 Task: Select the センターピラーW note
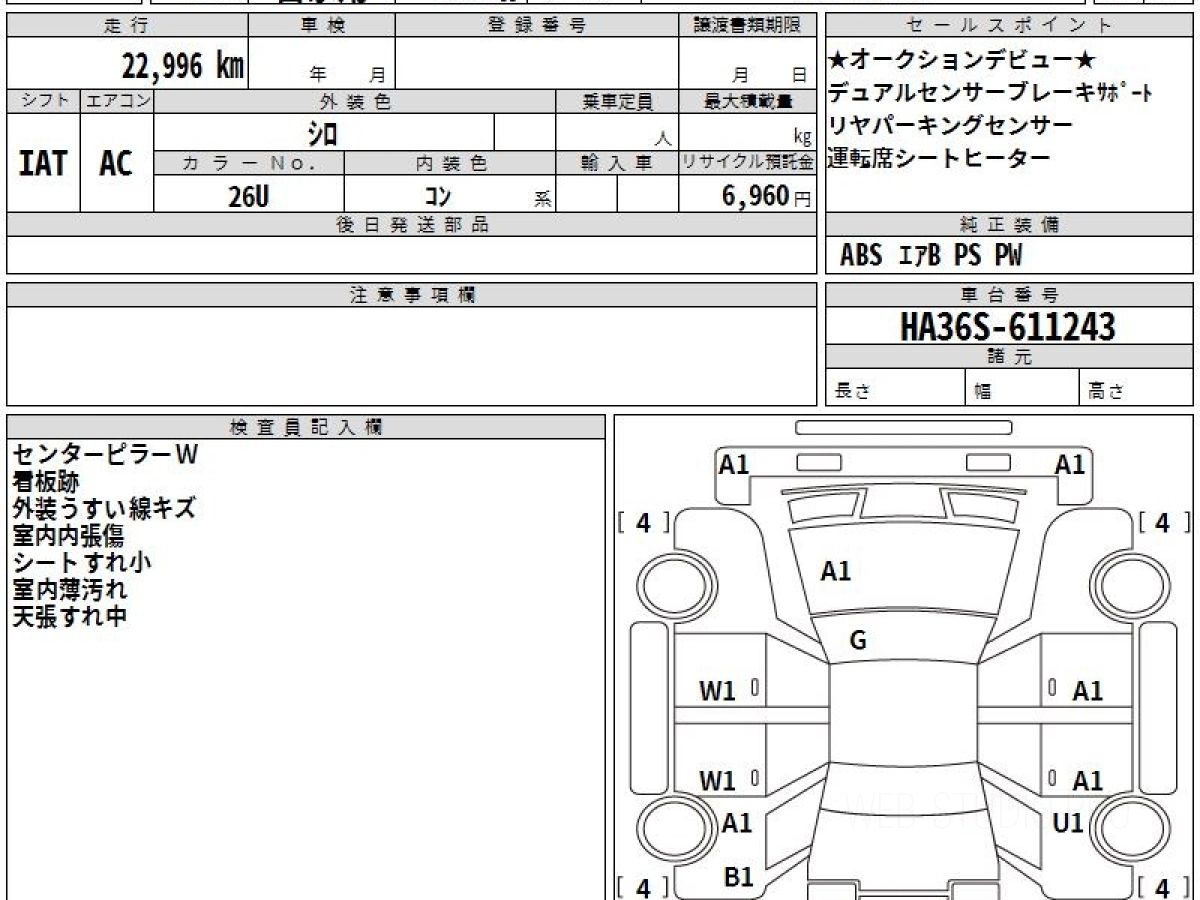(105, 455)
